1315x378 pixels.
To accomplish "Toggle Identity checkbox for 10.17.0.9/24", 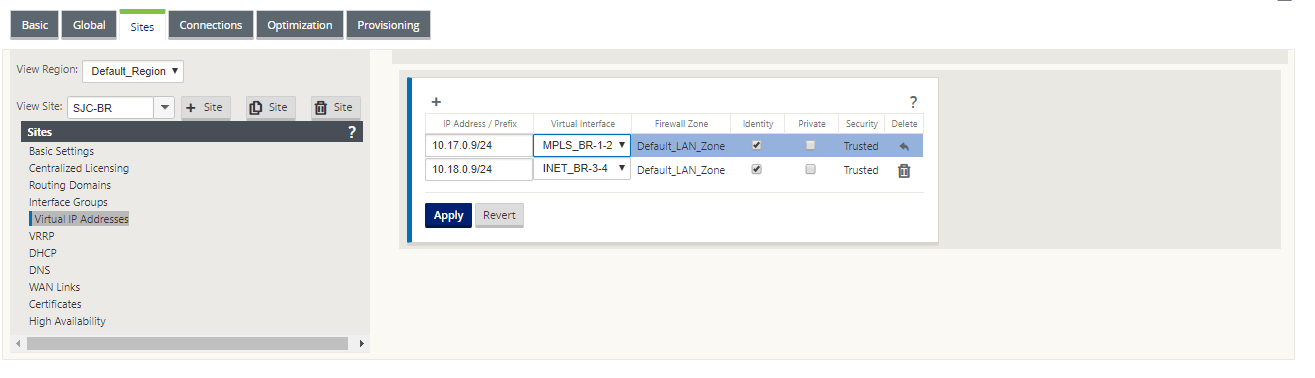I will [757, 145].
